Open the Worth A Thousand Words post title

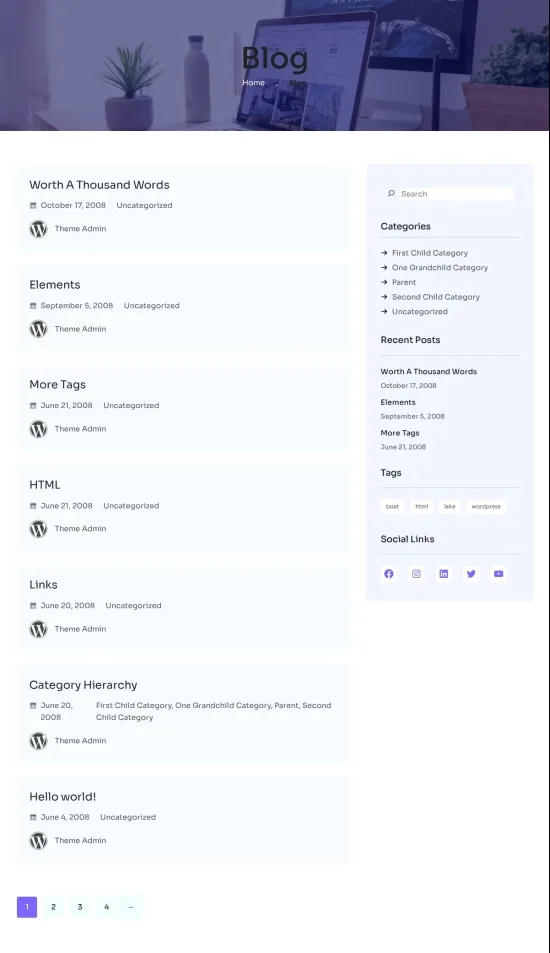coord(100,185)
